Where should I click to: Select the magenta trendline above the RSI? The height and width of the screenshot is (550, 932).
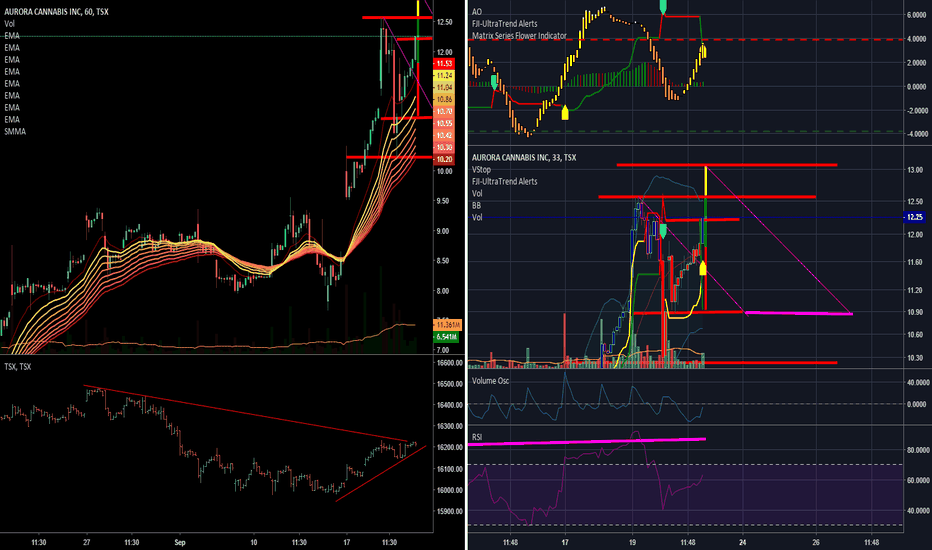[x=587, y=442]
